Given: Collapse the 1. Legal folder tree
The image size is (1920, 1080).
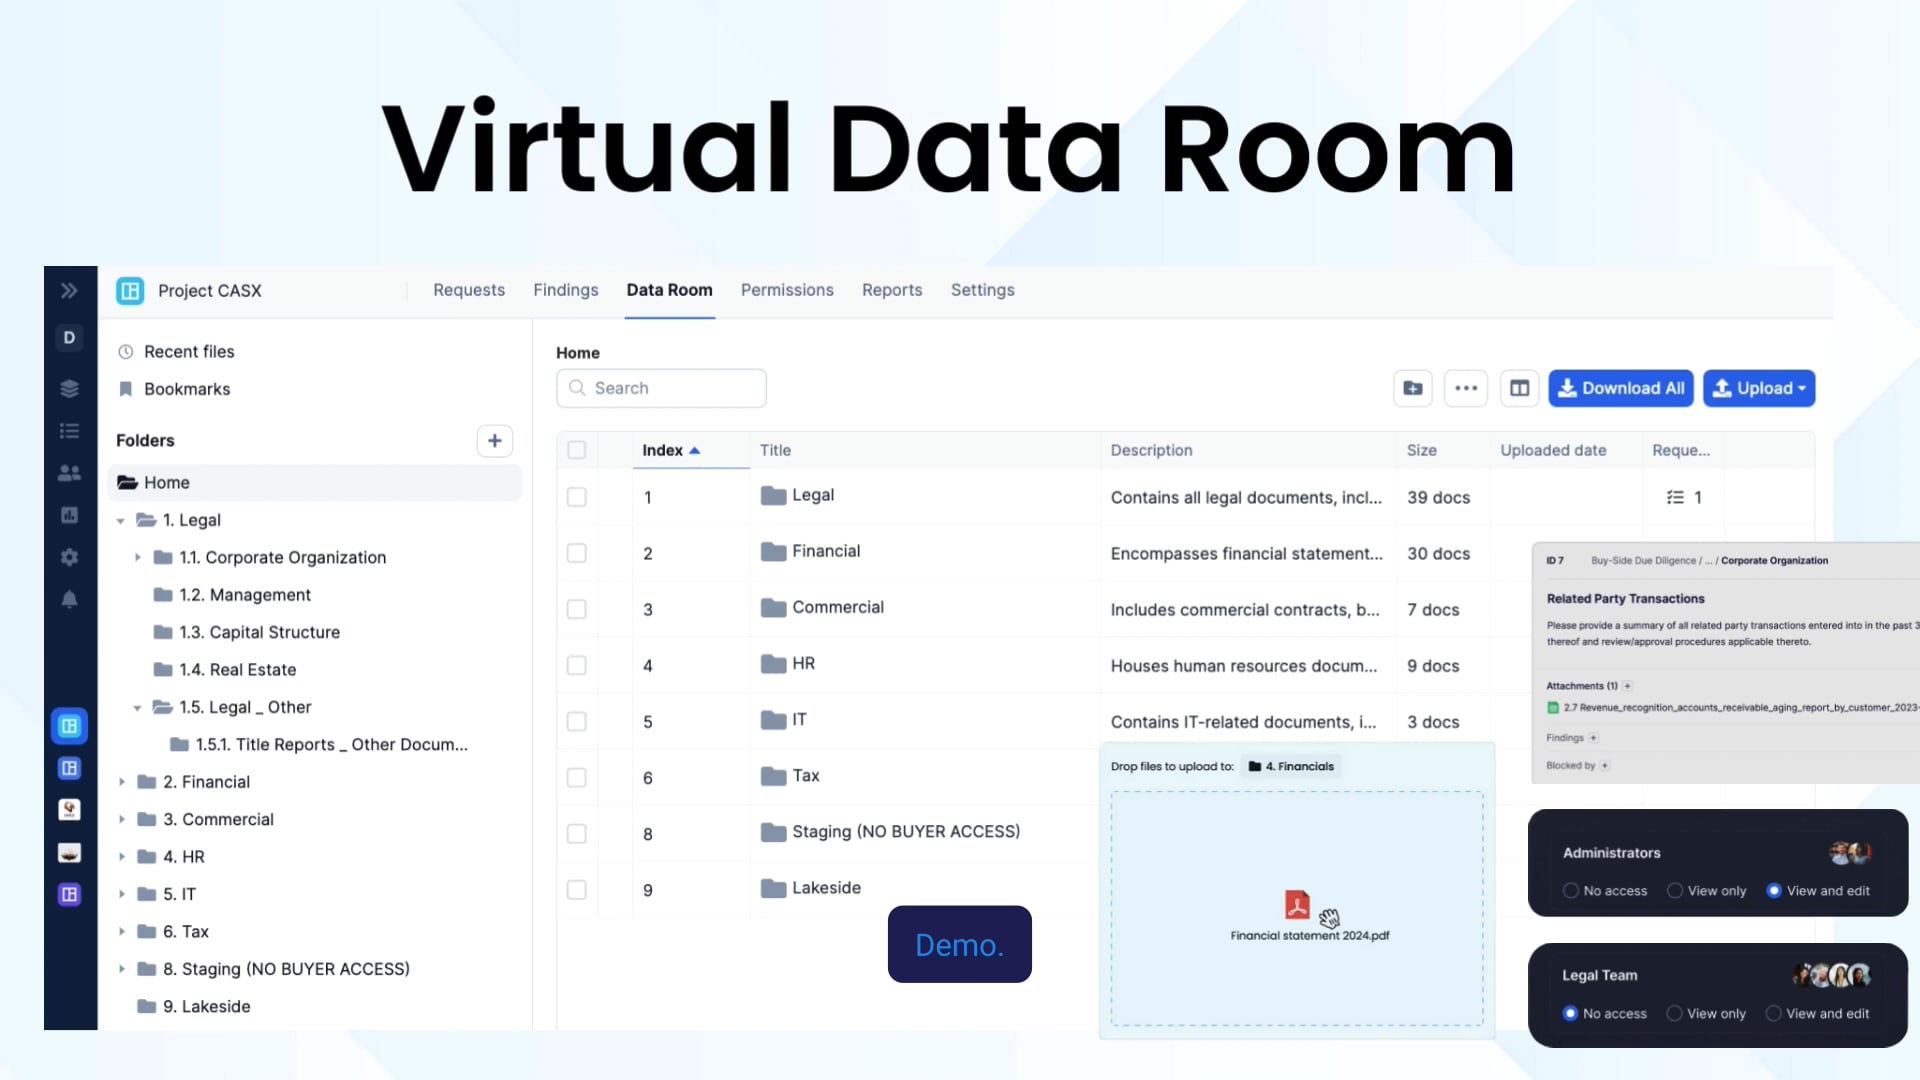Looking at the screenshot, I should coord(121,521).
